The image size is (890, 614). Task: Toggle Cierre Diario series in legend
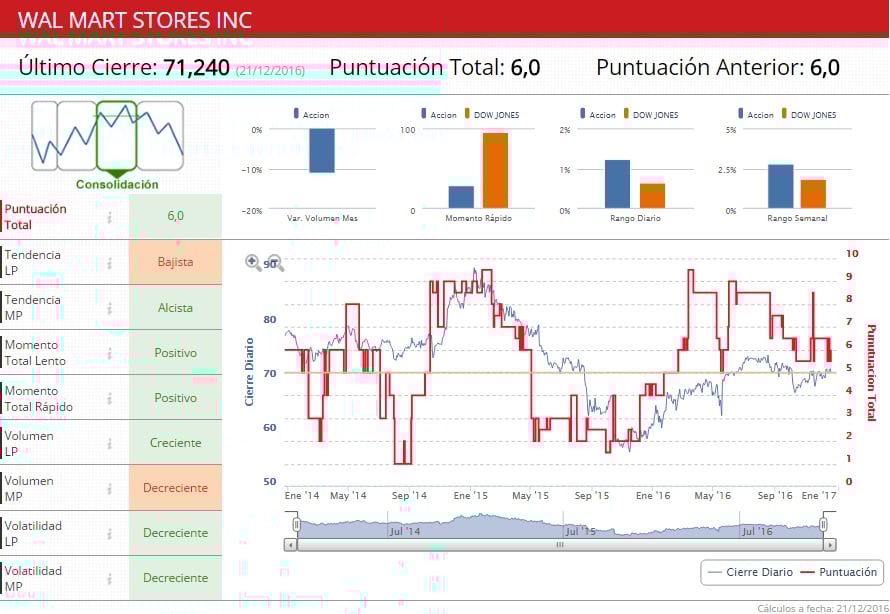point(750,572)
